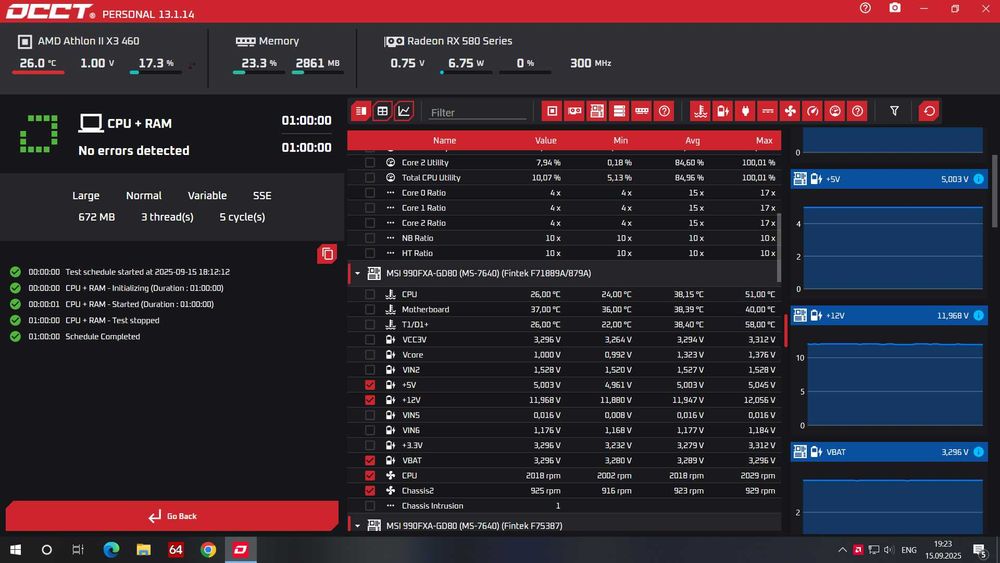Open info icon for the VBAT graph
Viewport: 1000px width, 563px height.
(x=978, y=452)
